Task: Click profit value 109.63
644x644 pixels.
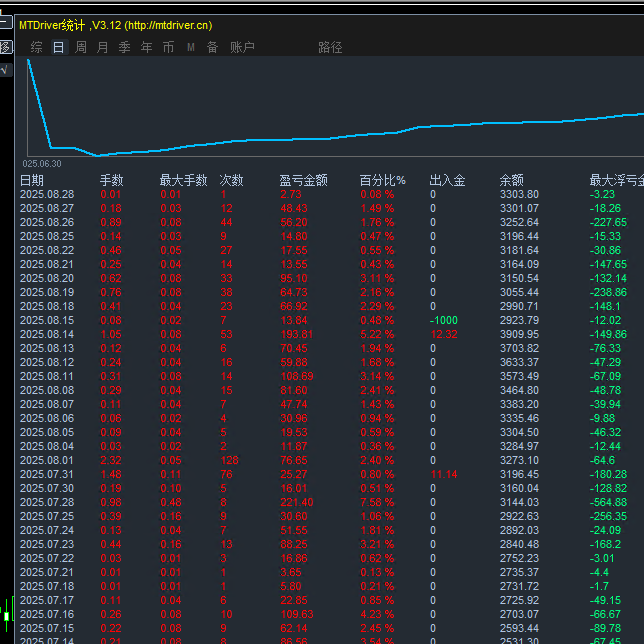Action: click(297, 614)
